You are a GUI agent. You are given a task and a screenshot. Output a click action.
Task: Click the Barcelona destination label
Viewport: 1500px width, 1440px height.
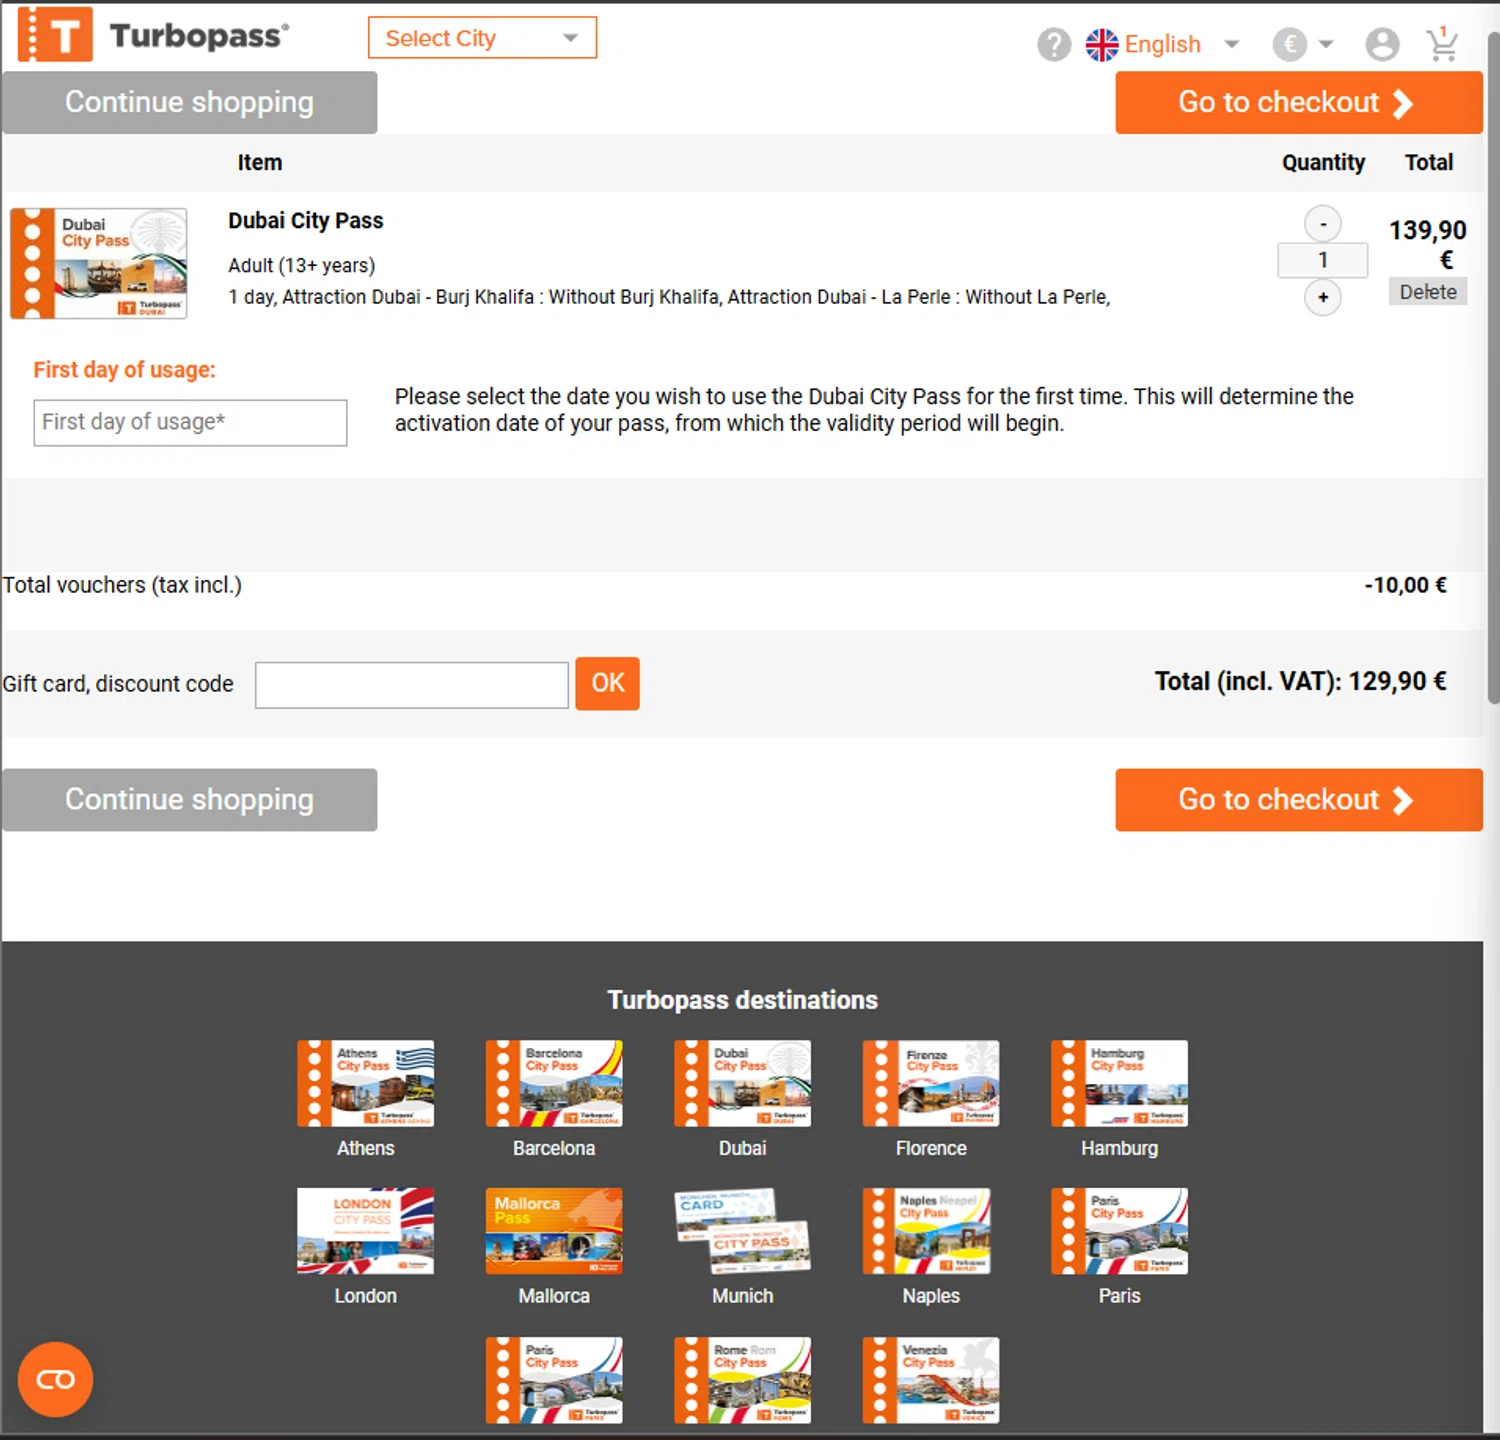click(554, 1148)
